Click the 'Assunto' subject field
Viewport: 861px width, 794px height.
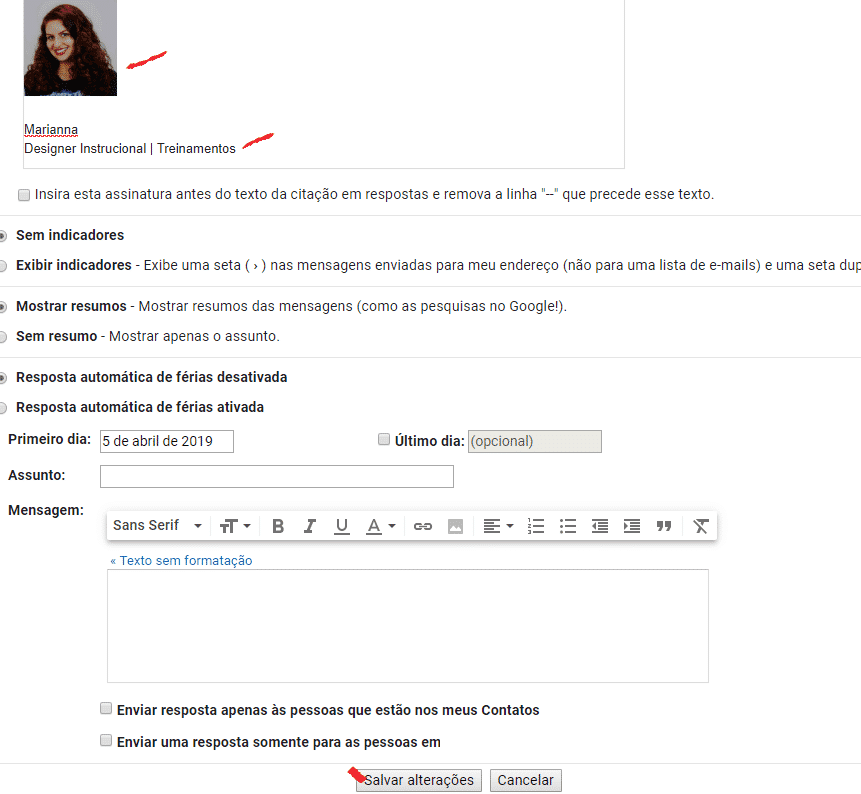click(x=277, y=477)
